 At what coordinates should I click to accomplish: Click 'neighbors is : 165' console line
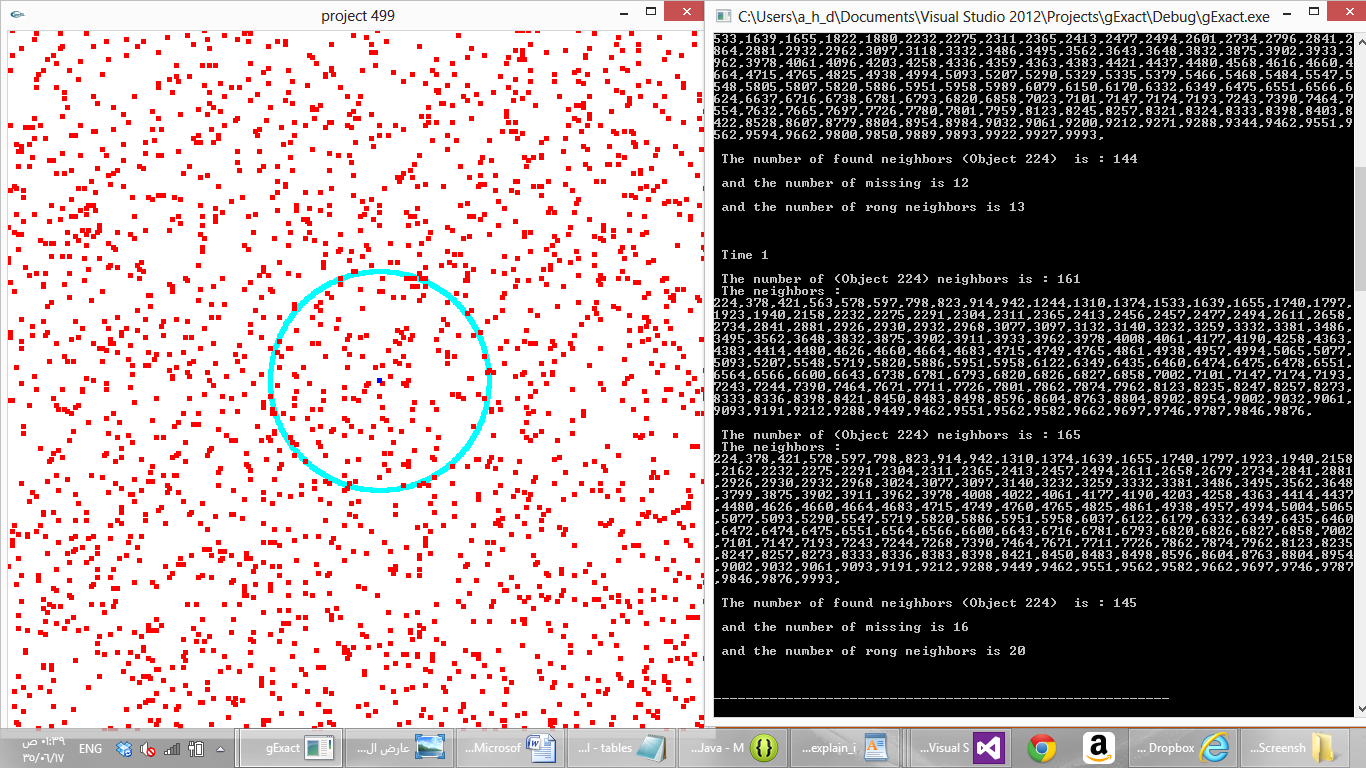tap(901, 435)
